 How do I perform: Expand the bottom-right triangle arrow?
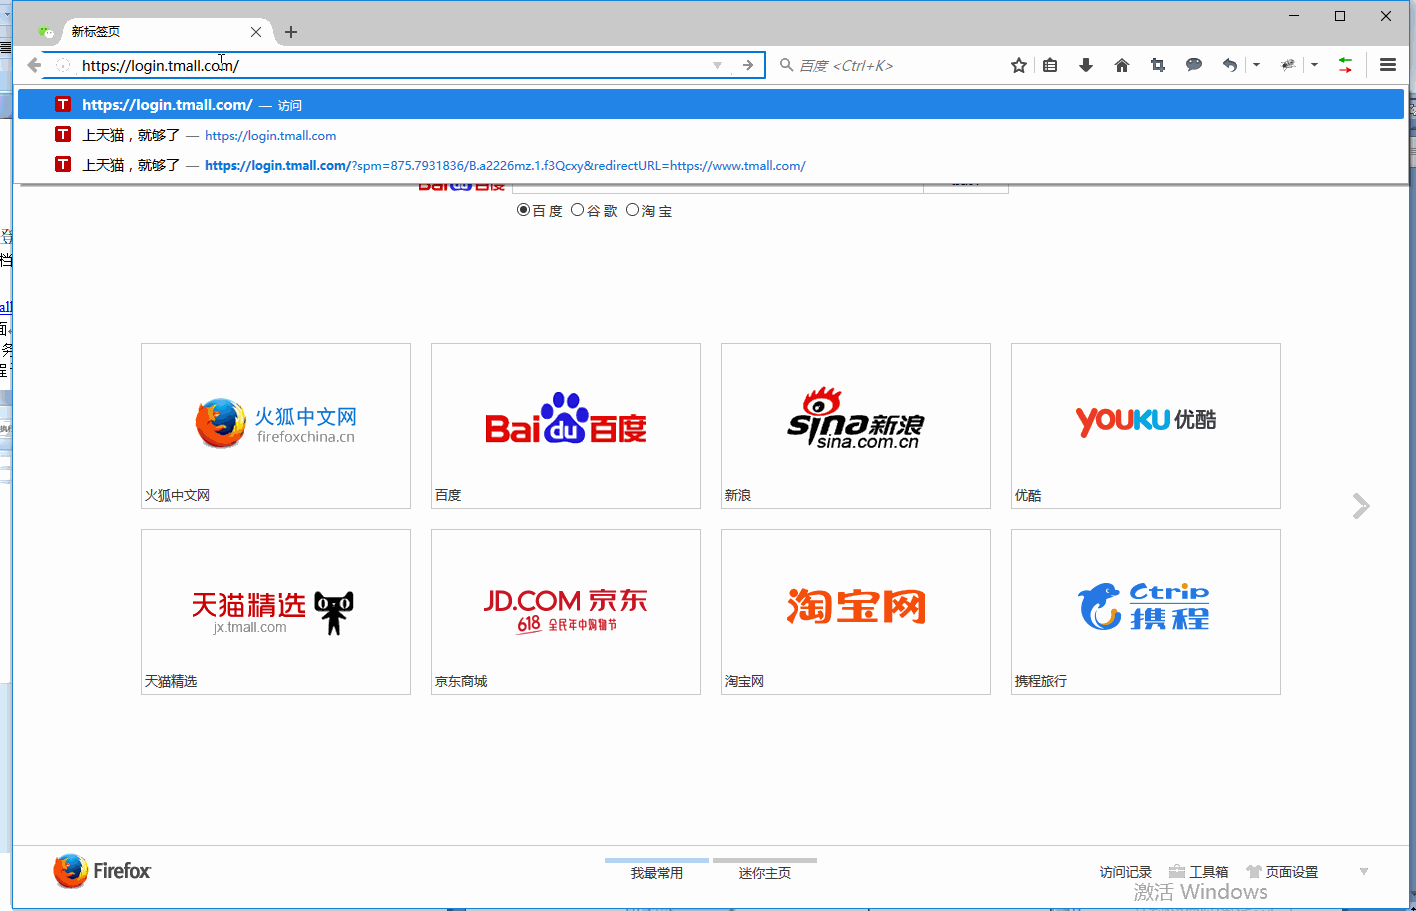[1364, 872]
